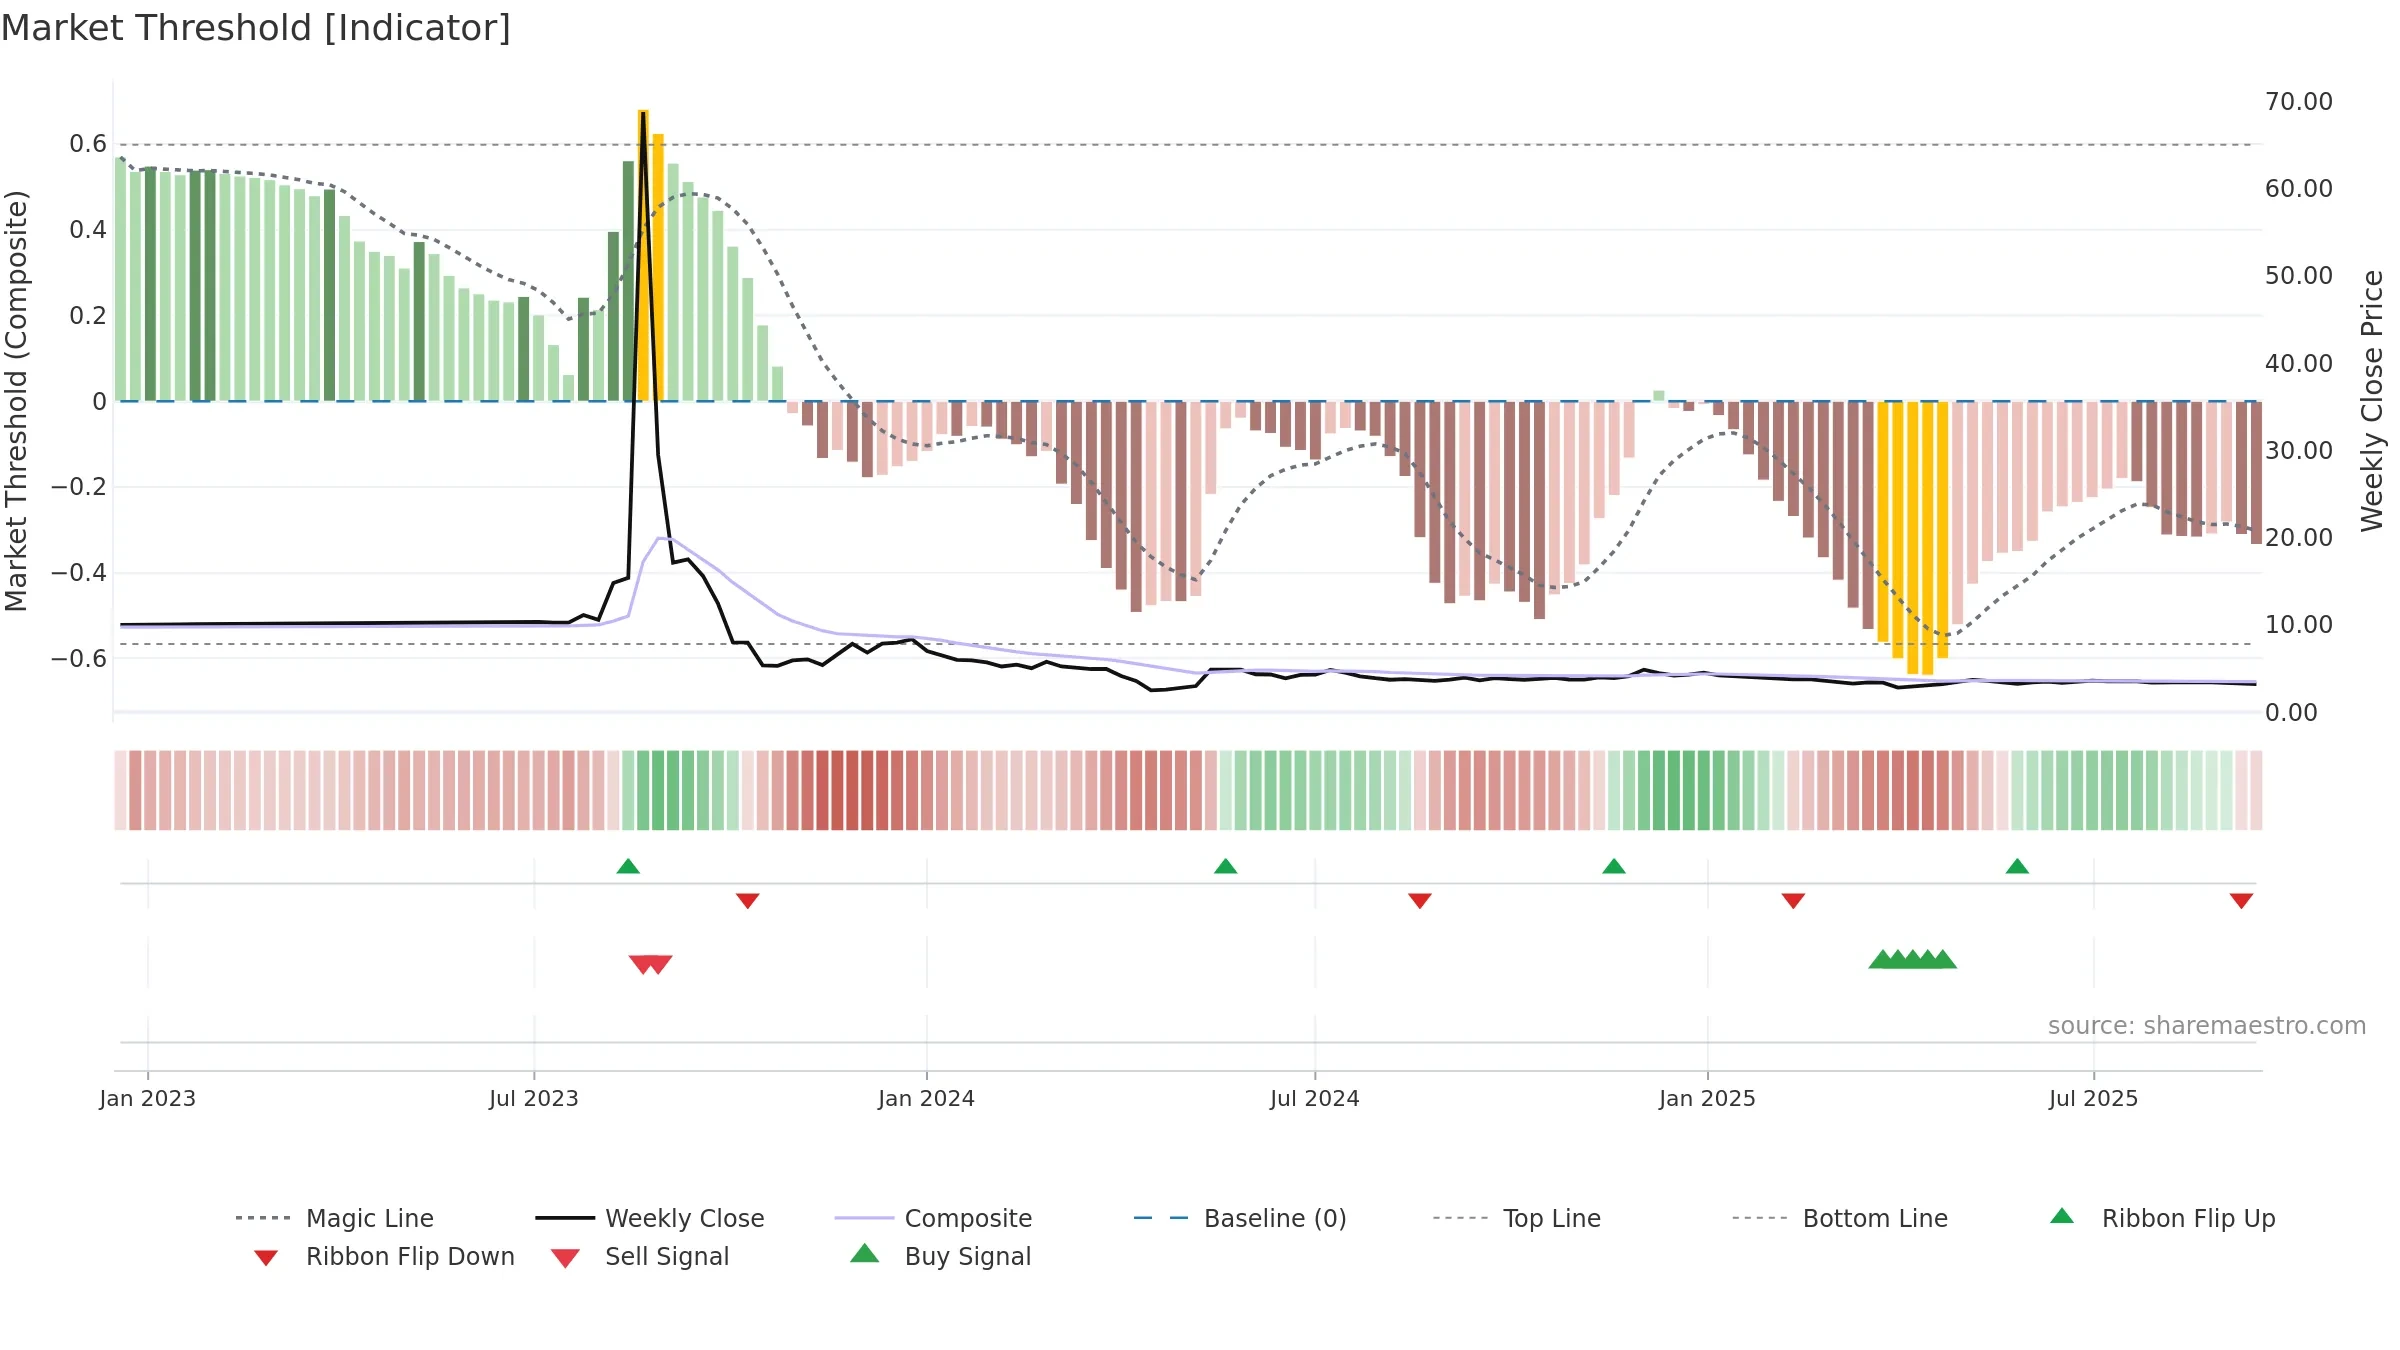Toggle the Composite legend entry
This screenshot has width=2400, height=1350.
933,1218
